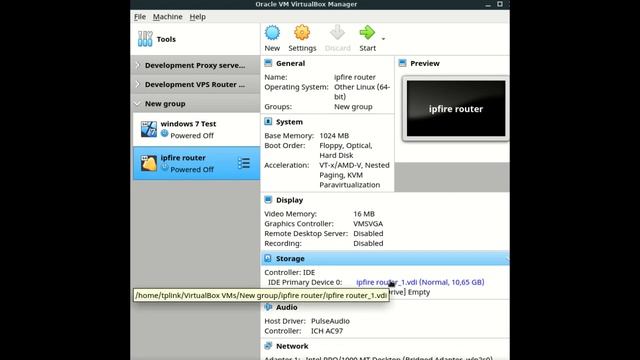Click the 1024 MB base memory value
640x360 pixels.
334,136
